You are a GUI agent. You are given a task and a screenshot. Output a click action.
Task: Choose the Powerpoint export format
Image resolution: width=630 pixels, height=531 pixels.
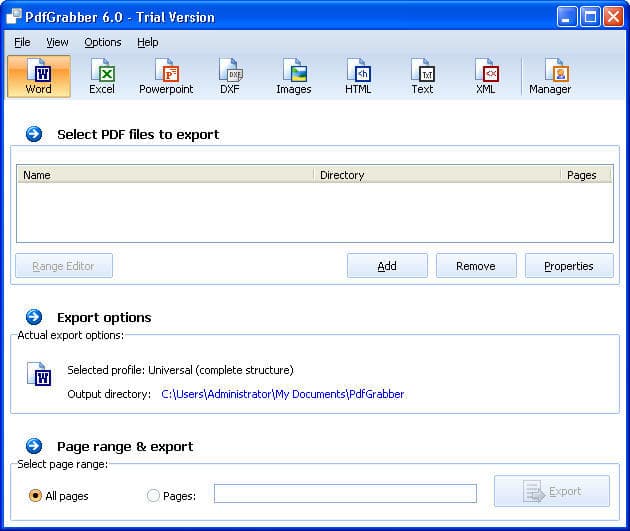coord(166,76)
